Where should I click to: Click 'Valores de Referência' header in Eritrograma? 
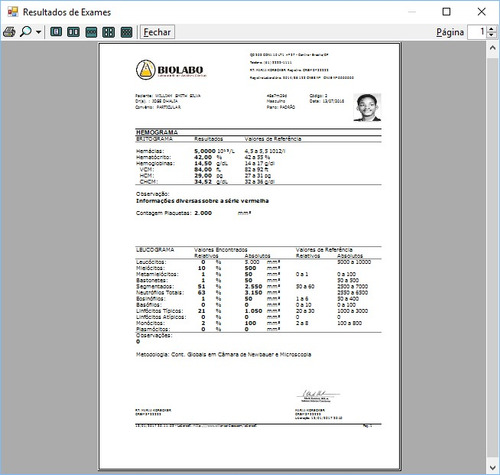click(273, 139)
